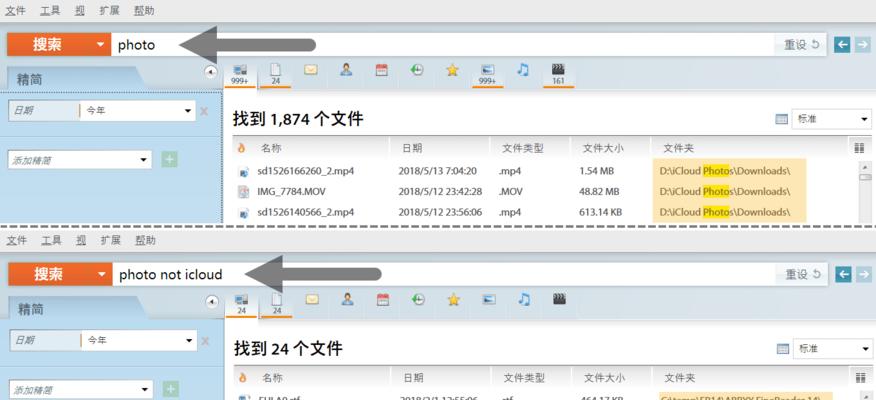Open 文件 menu in top window
876x400 pixels.
(x=16, y=11)
